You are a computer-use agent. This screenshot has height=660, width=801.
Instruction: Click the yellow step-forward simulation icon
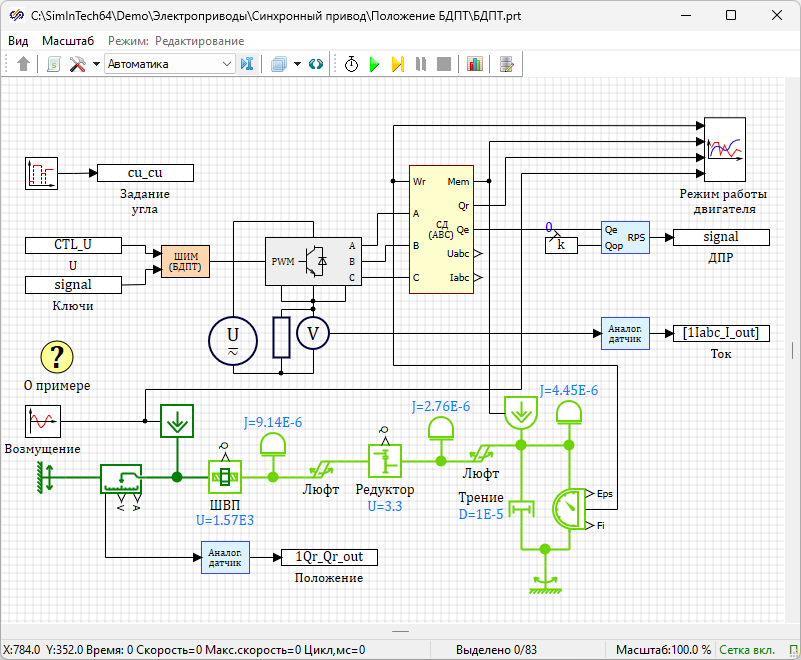pos(397,64)
